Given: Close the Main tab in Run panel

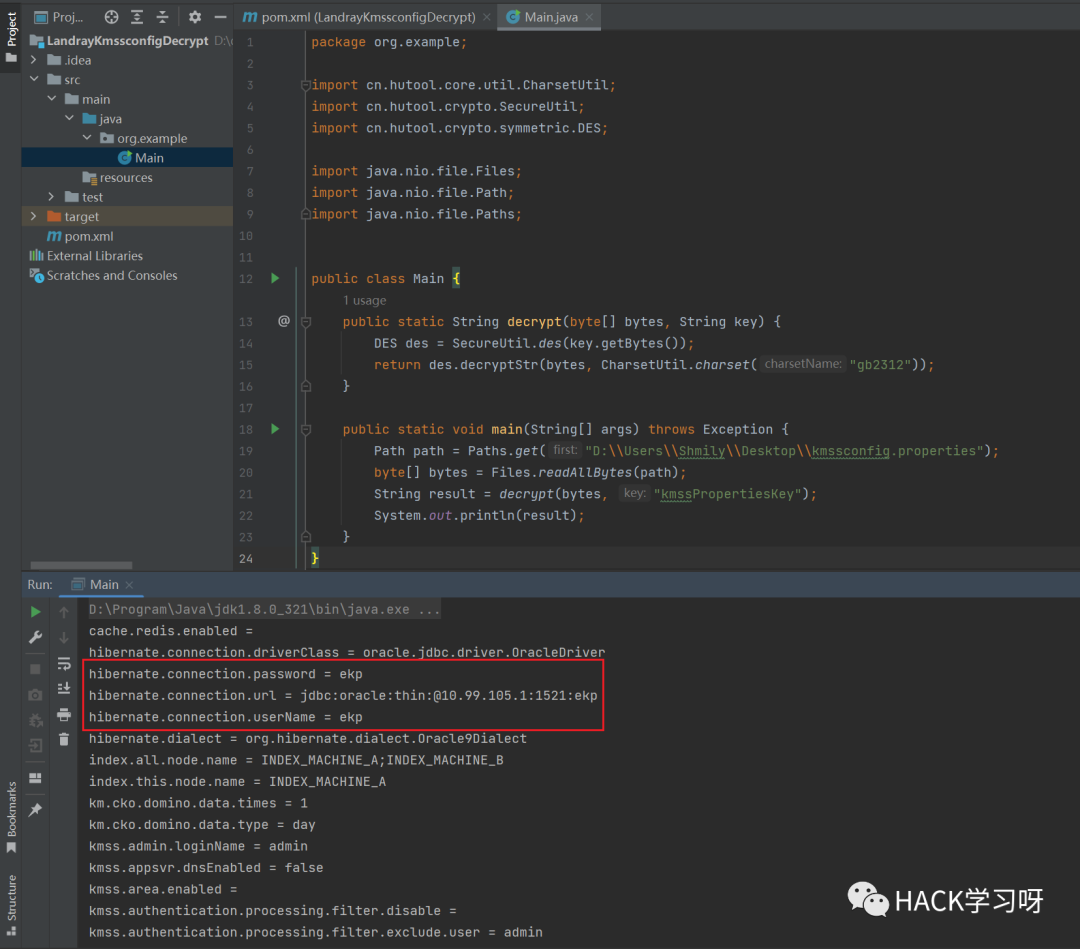Looking at the screenshot, I should coord(130,585).
